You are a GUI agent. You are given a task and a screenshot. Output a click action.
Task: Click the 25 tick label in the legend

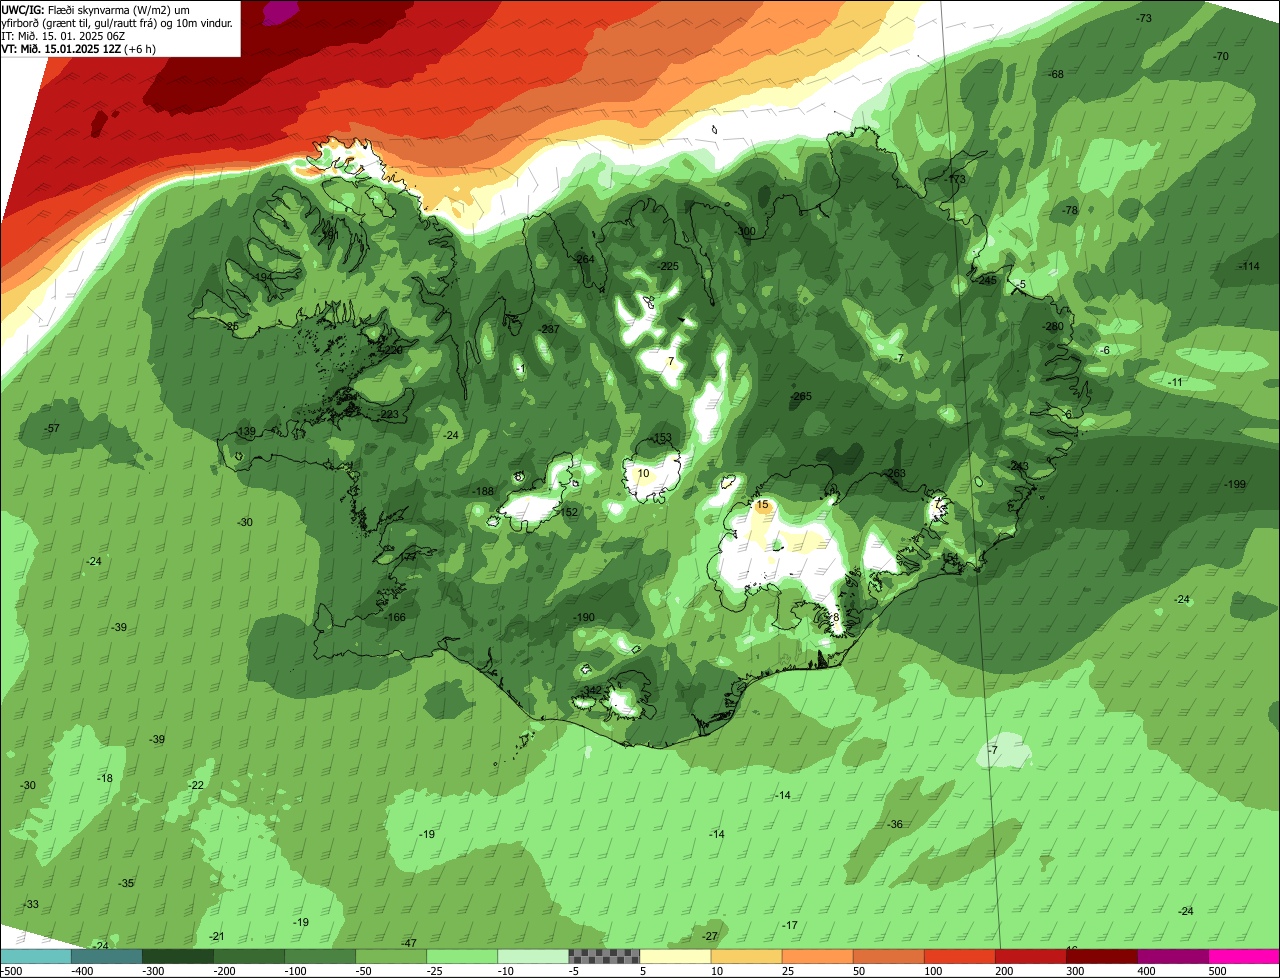coord(790,971)
